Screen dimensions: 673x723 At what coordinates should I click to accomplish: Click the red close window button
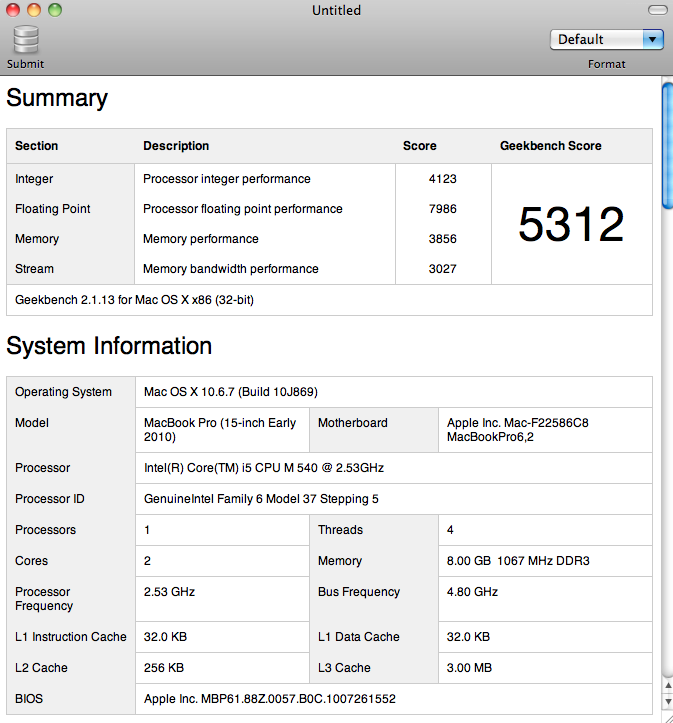coord(13,10)
